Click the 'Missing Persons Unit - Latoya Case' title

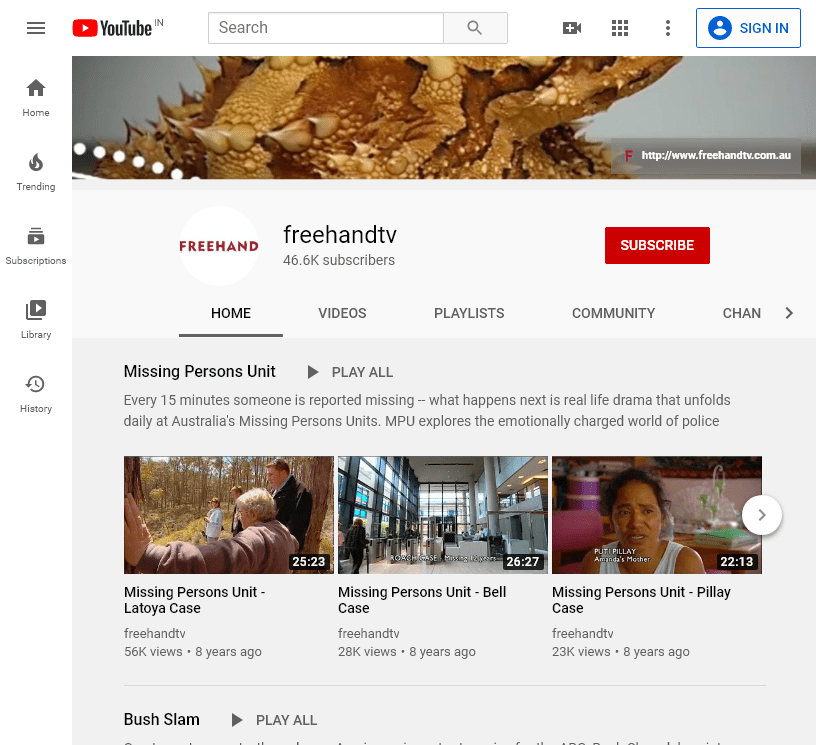[195, 600]
